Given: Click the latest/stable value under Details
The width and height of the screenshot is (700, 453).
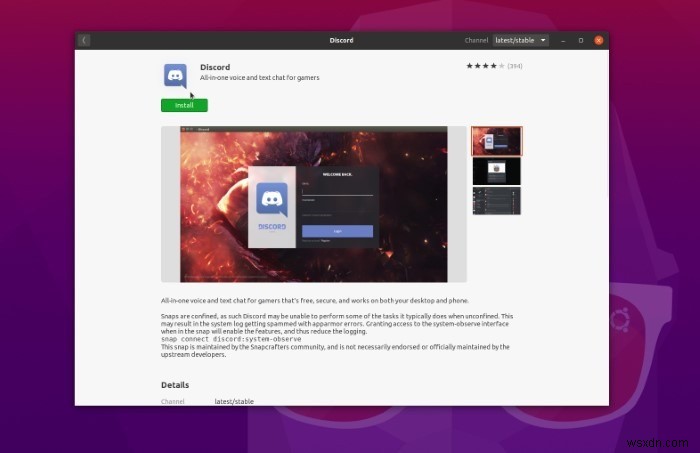Looking at the screenshot, I should click(x=234, y=401).
